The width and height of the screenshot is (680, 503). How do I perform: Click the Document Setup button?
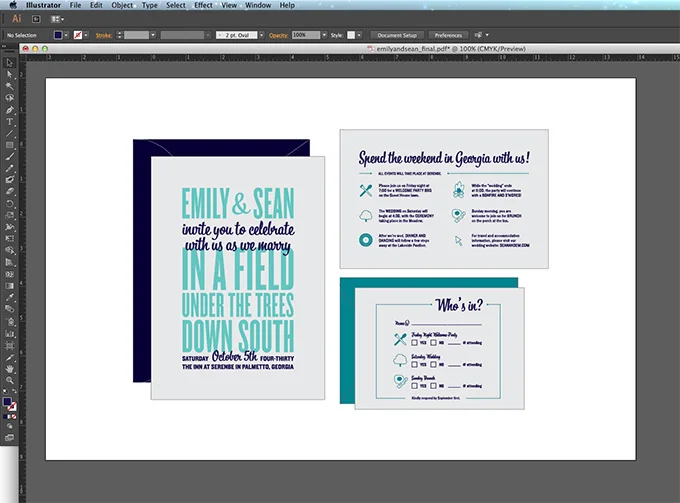click(397, 35)
